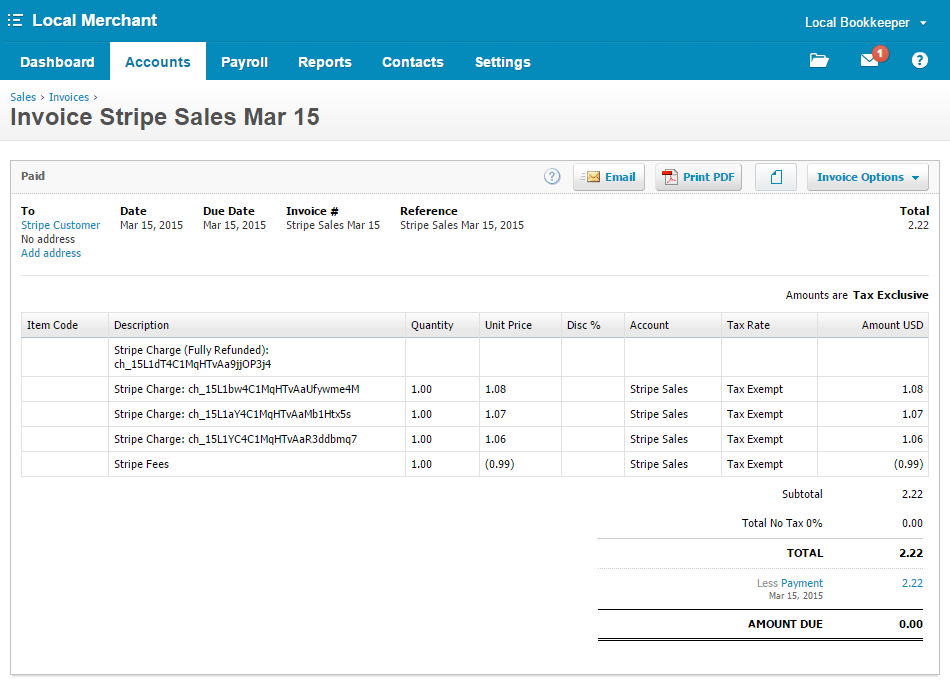Click the invoice help circle icon
Image resolution: width=950 pixels, height=680 pixels.
tap(552, 176)
